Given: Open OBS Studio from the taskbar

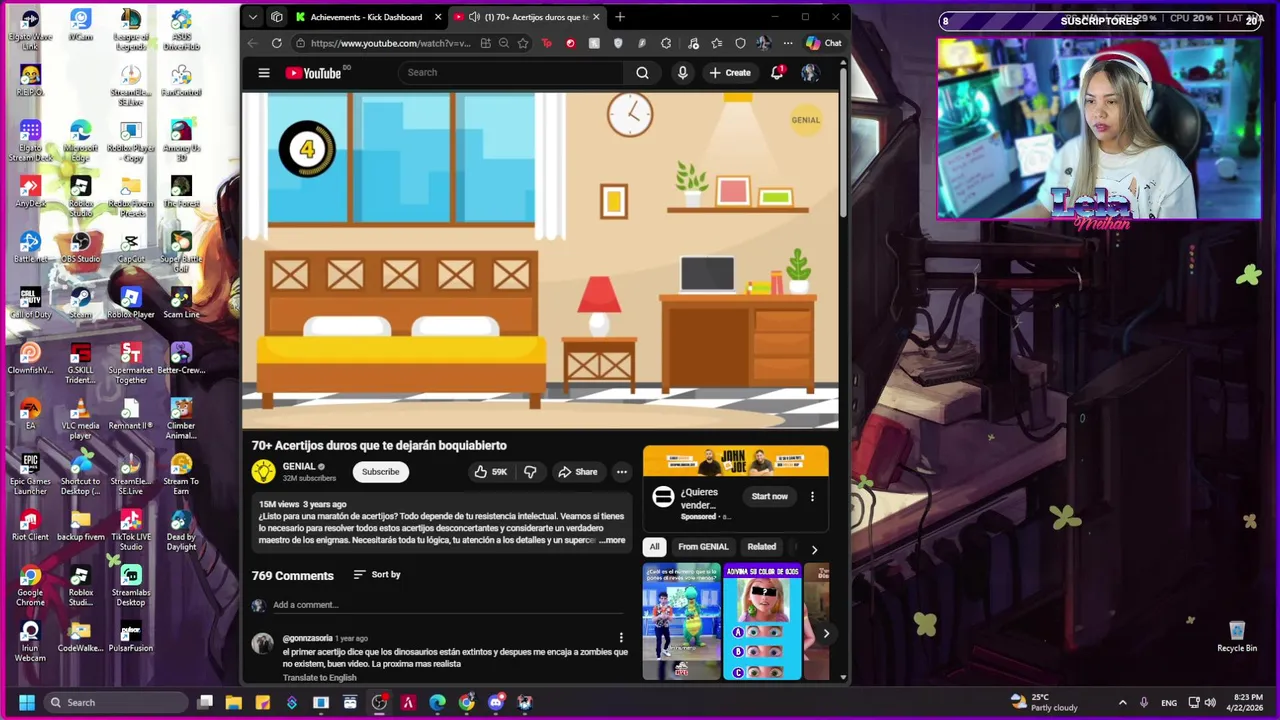Looking at the screenshot, I should click(x=379, y=702).
